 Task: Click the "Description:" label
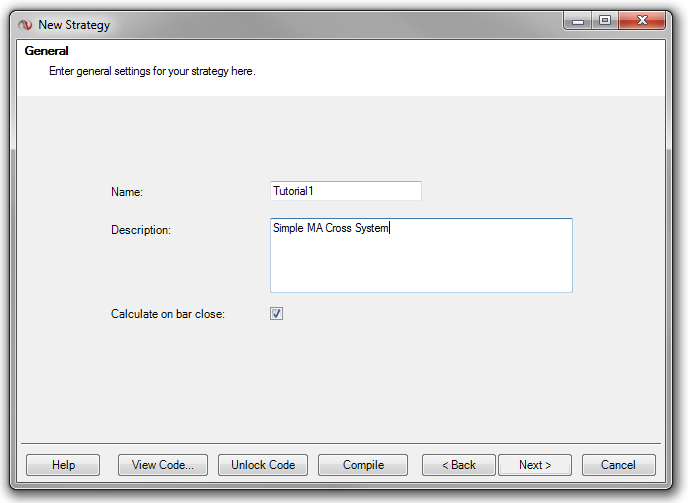pos(141,230)
